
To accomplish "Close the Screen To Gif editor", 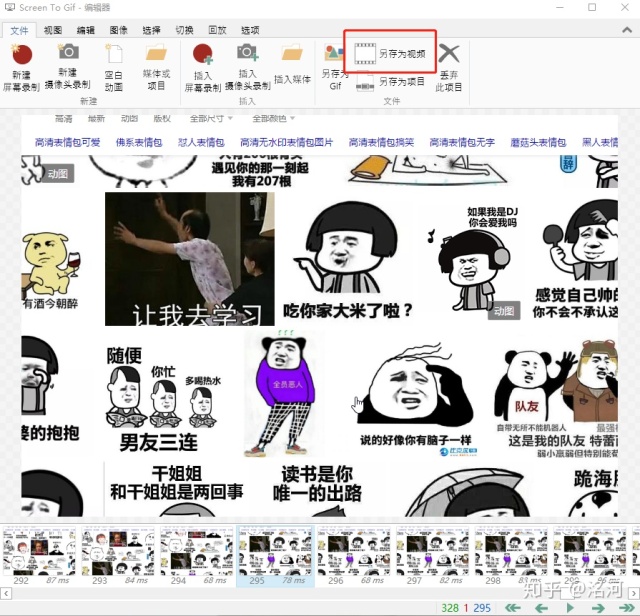I will pyautogui.click(x=625, y=7).
